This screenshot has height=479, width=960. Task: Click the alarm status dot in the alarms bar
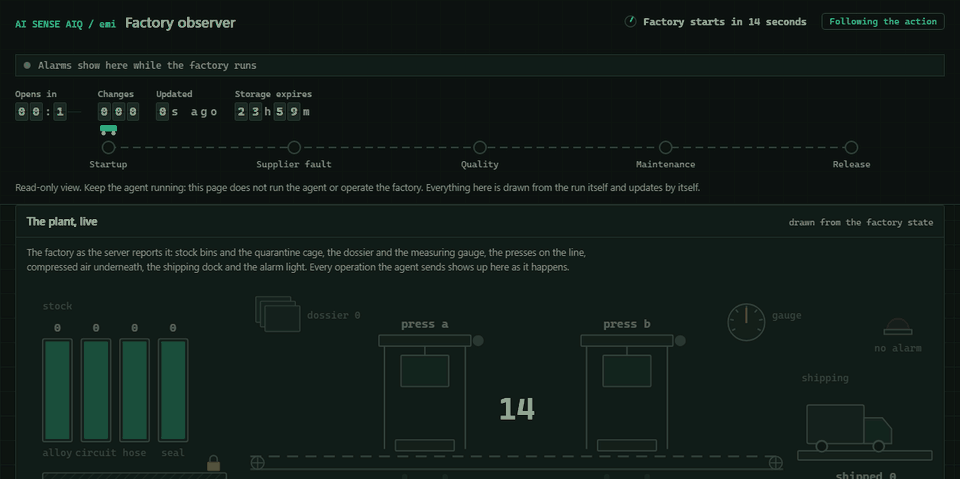(27, 65)
